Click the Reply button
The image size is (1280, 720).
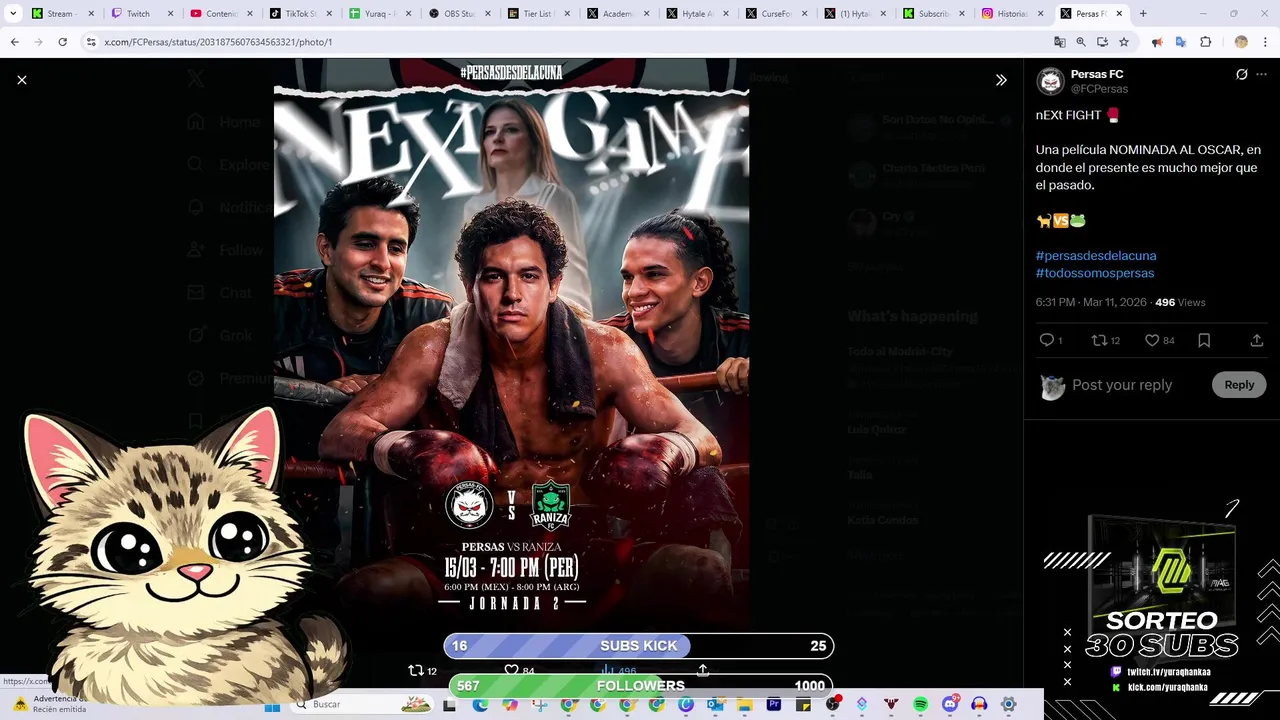(x=1239, y=385)
